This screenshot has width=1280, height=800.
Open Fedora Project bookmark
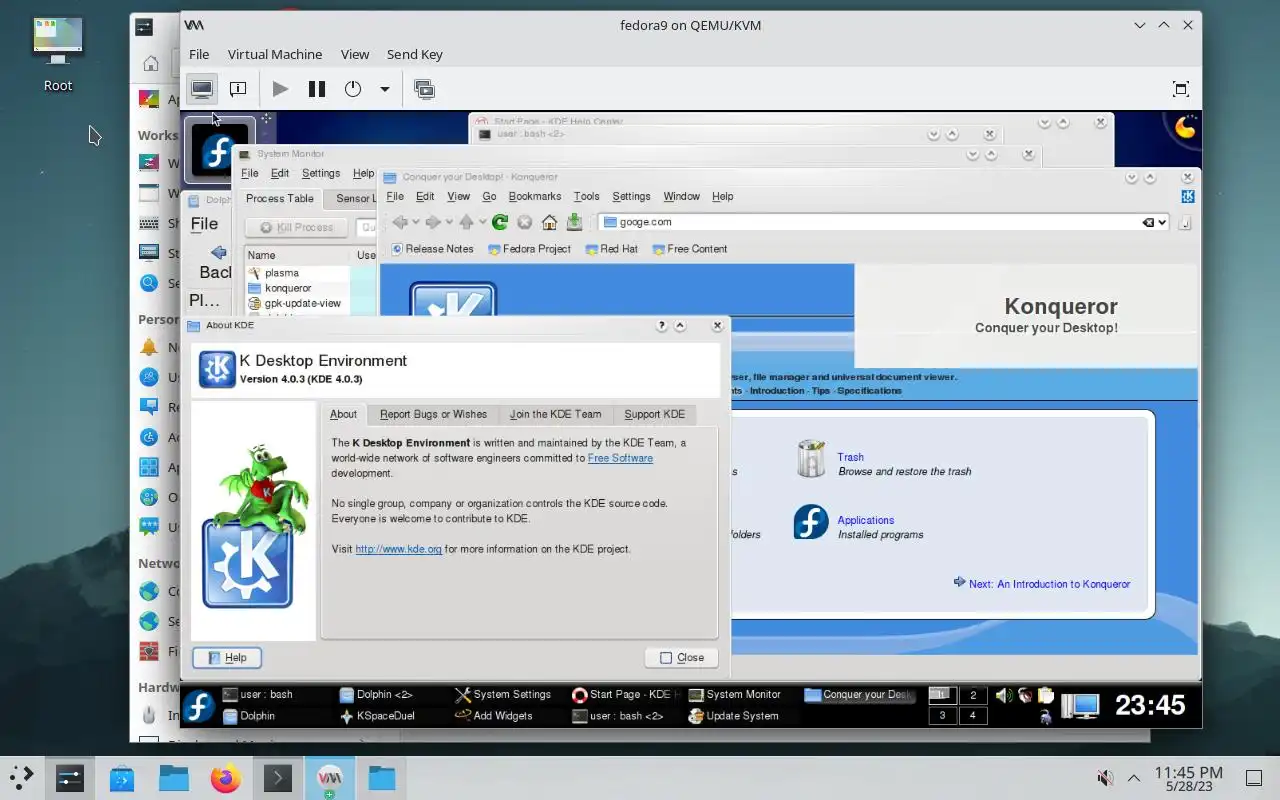pyautogui.click(x=529, y=249)
